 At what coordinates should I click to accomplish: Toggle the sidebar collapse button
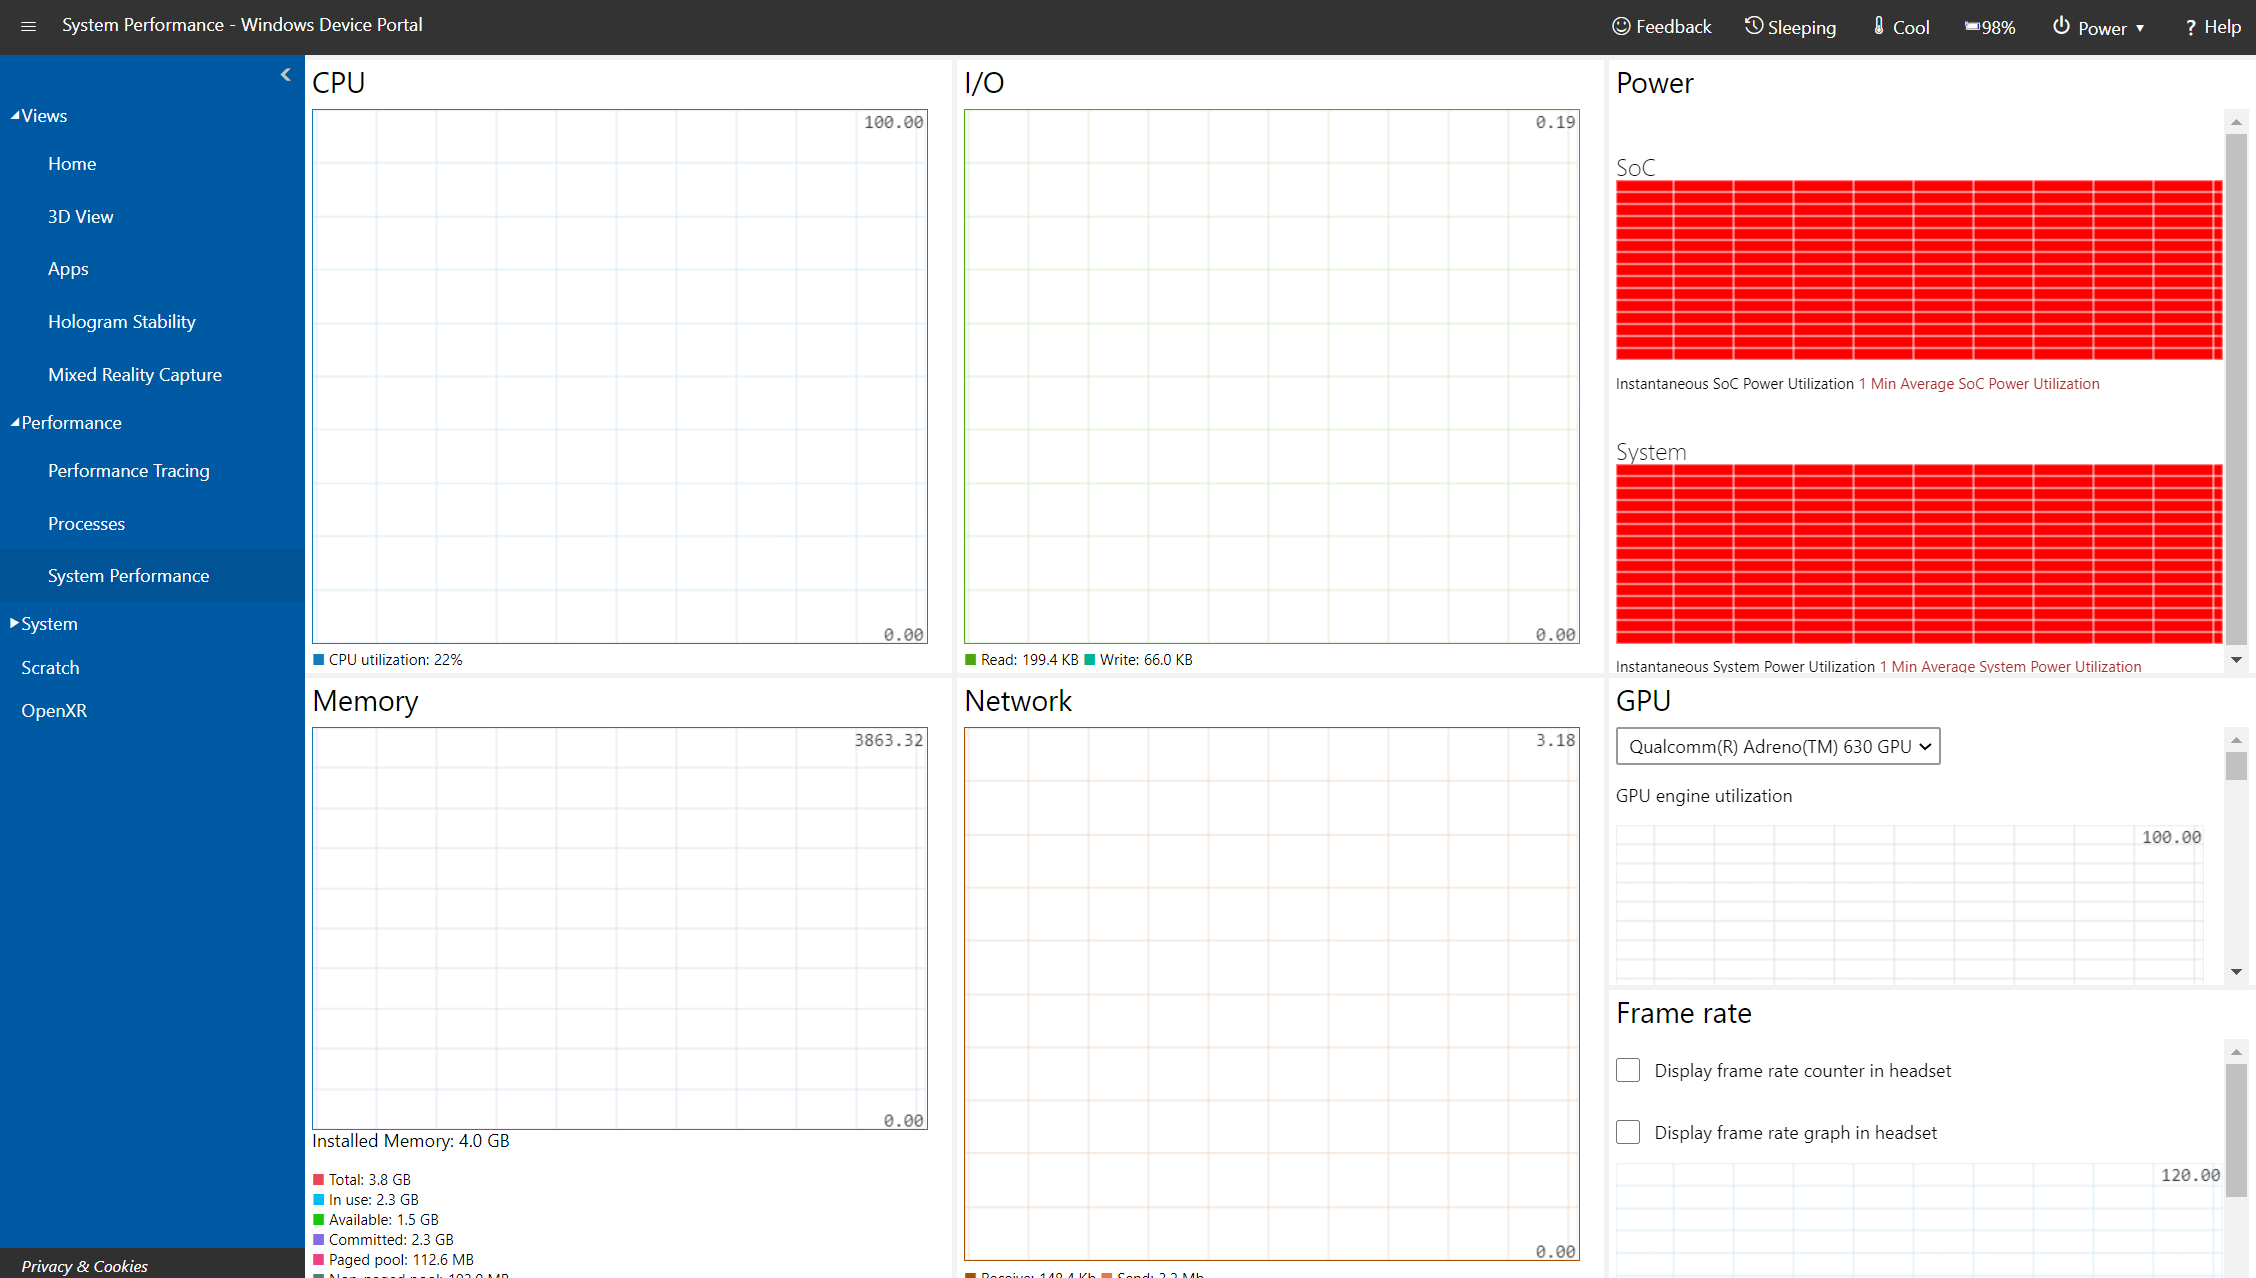(284, 74)
